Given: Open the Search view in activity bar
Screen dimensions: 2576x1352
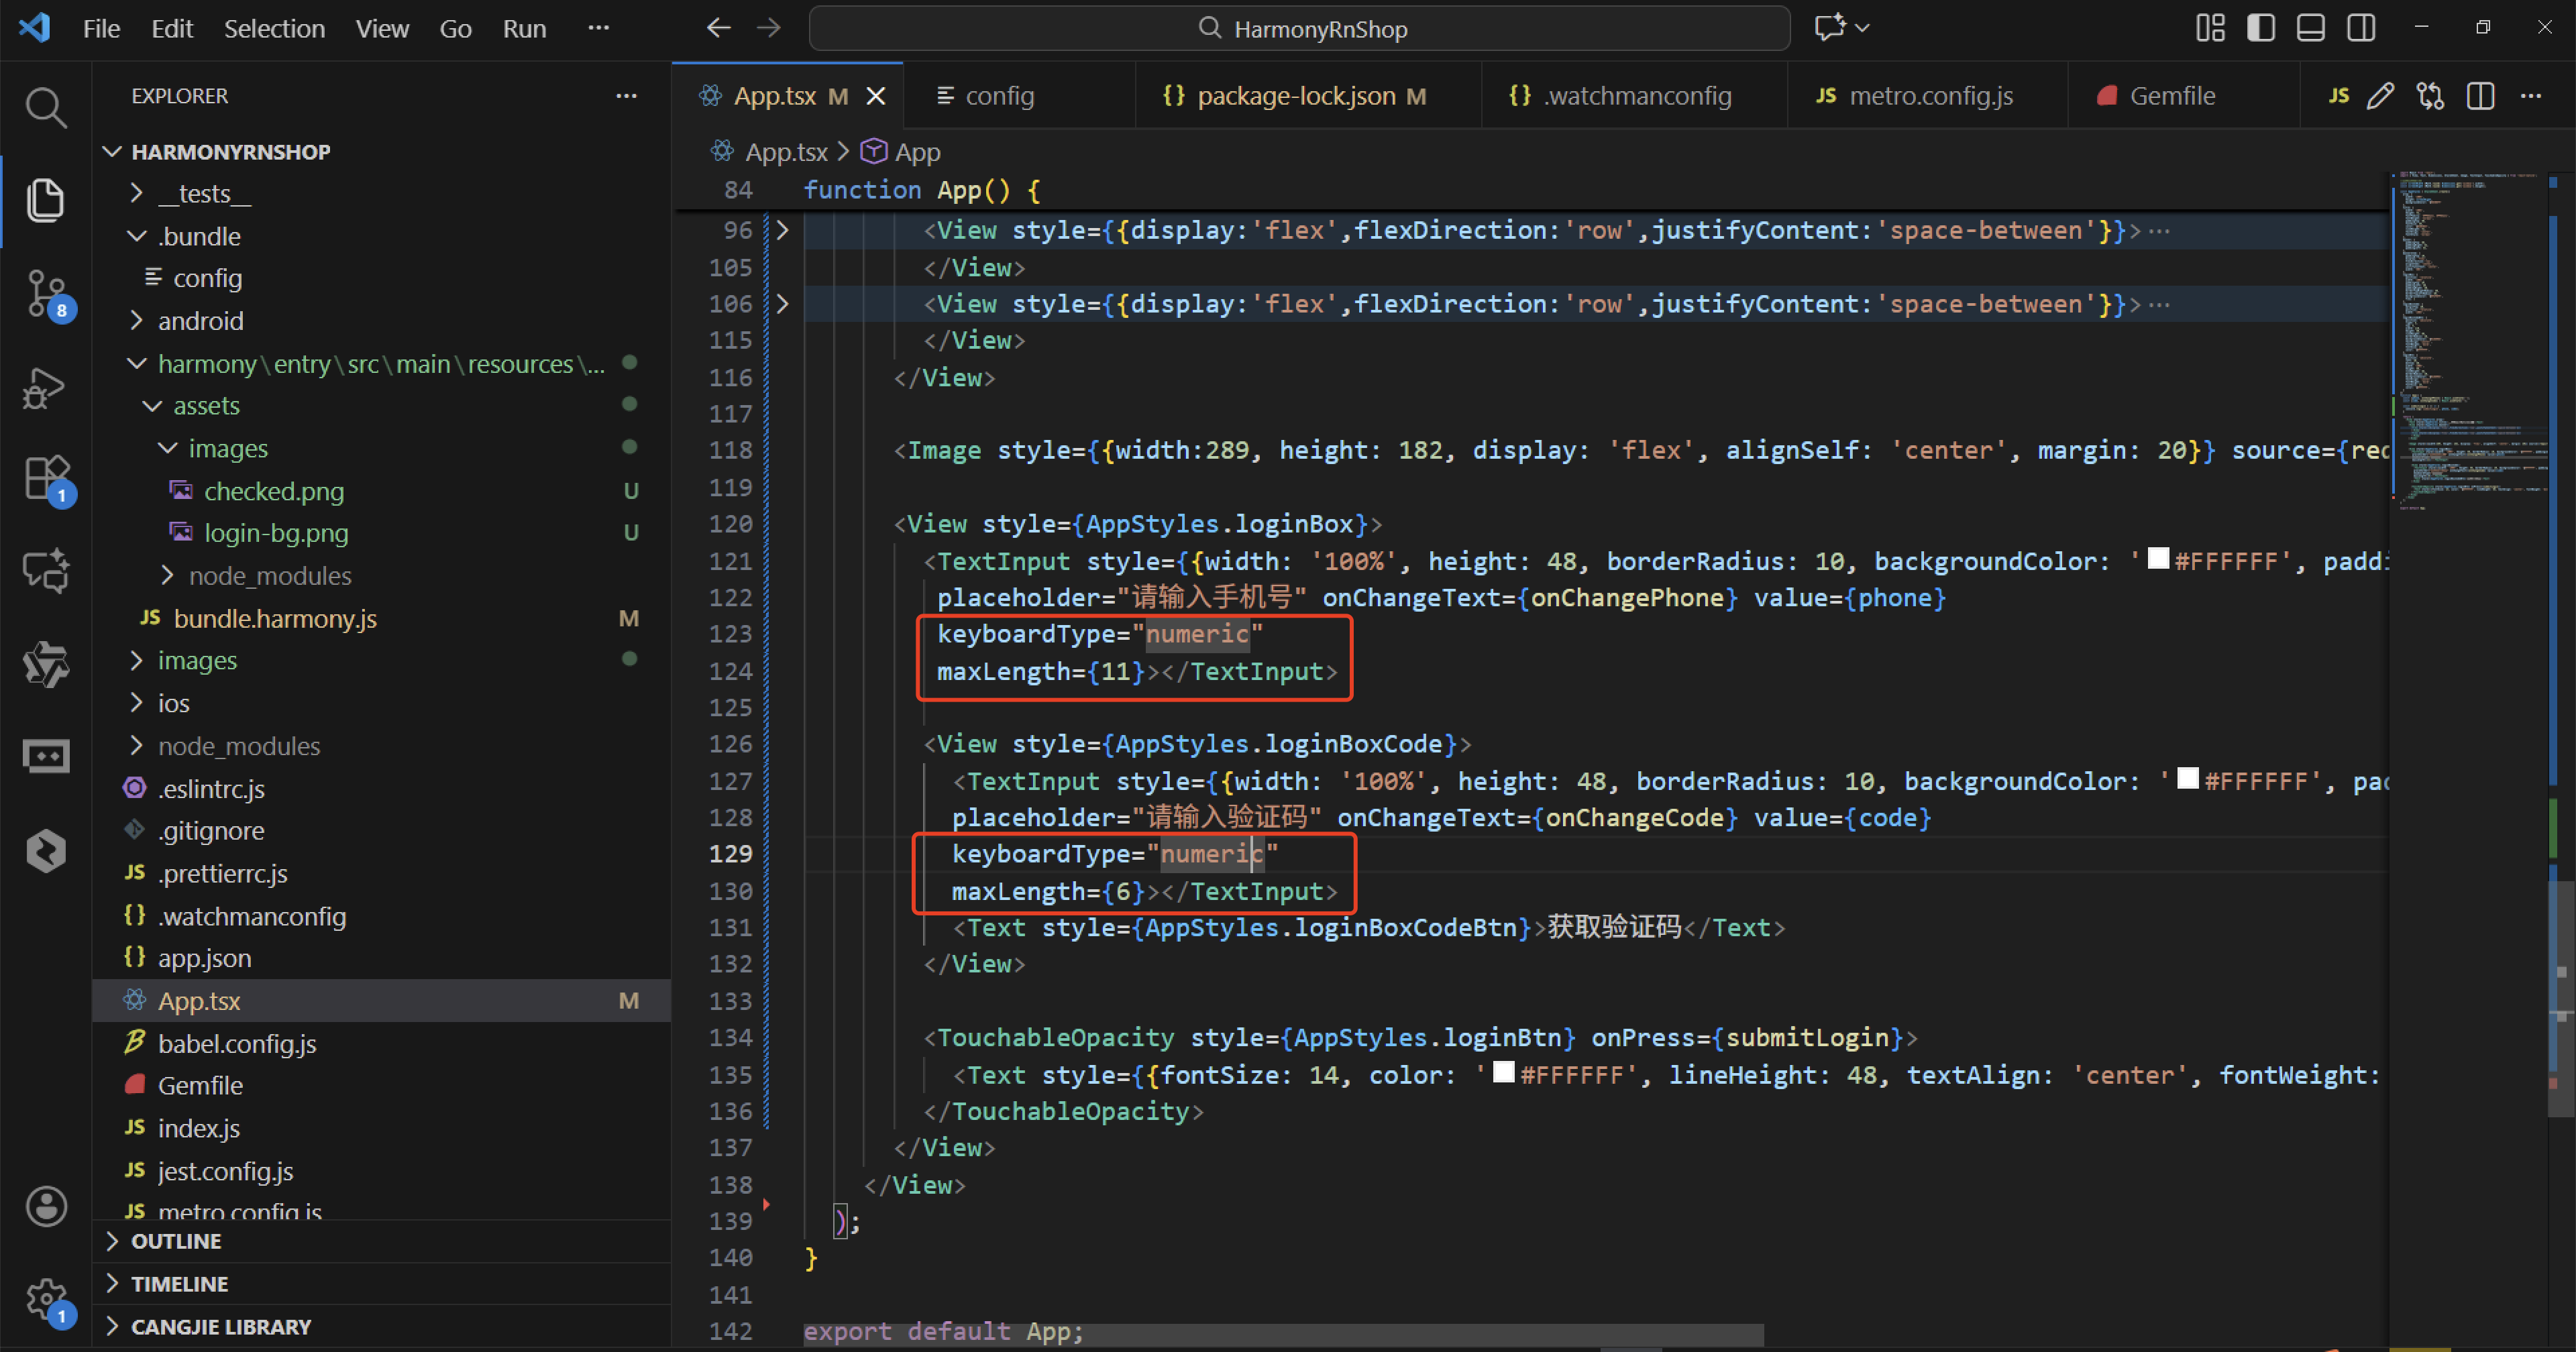Looking at the screenshot, I should (x=45, y=107).
